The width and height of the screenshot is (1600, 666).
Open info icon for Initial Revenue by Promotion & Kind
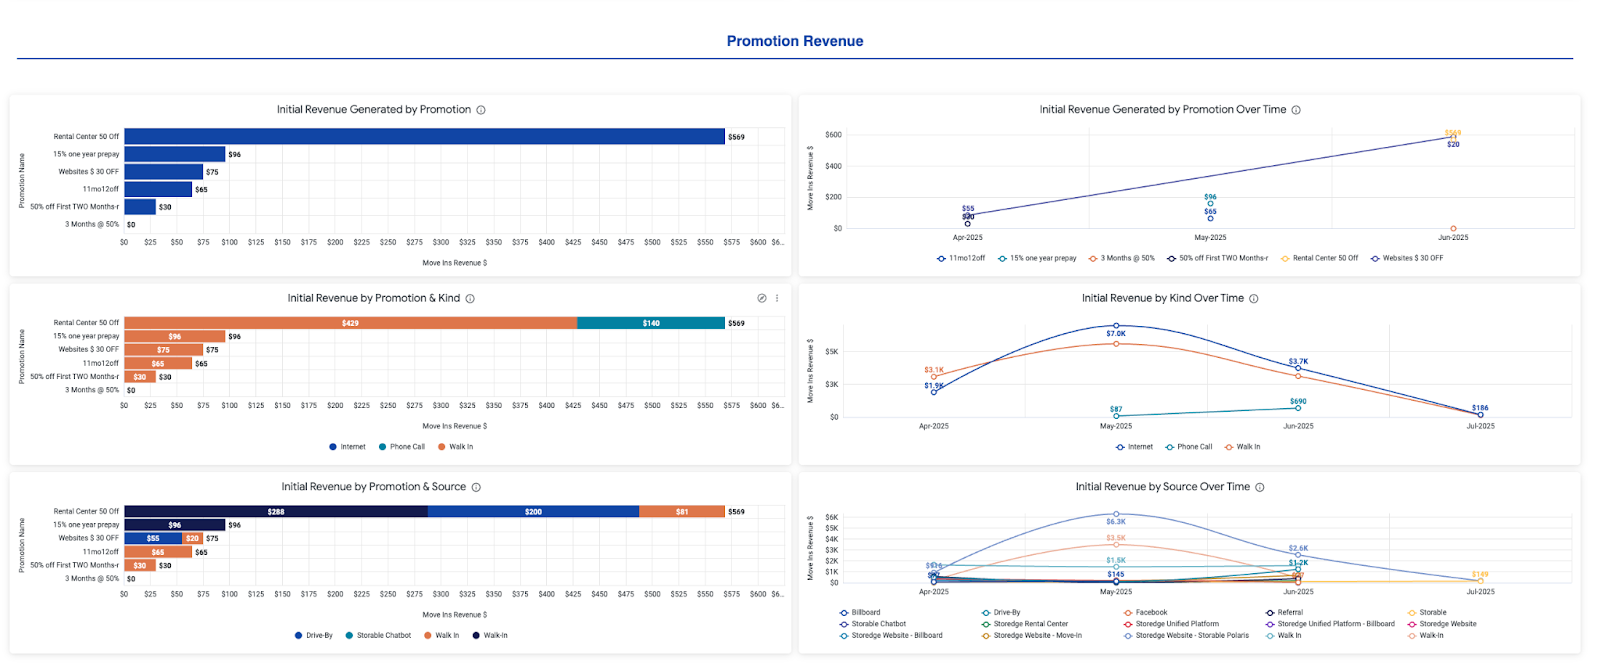470,299
